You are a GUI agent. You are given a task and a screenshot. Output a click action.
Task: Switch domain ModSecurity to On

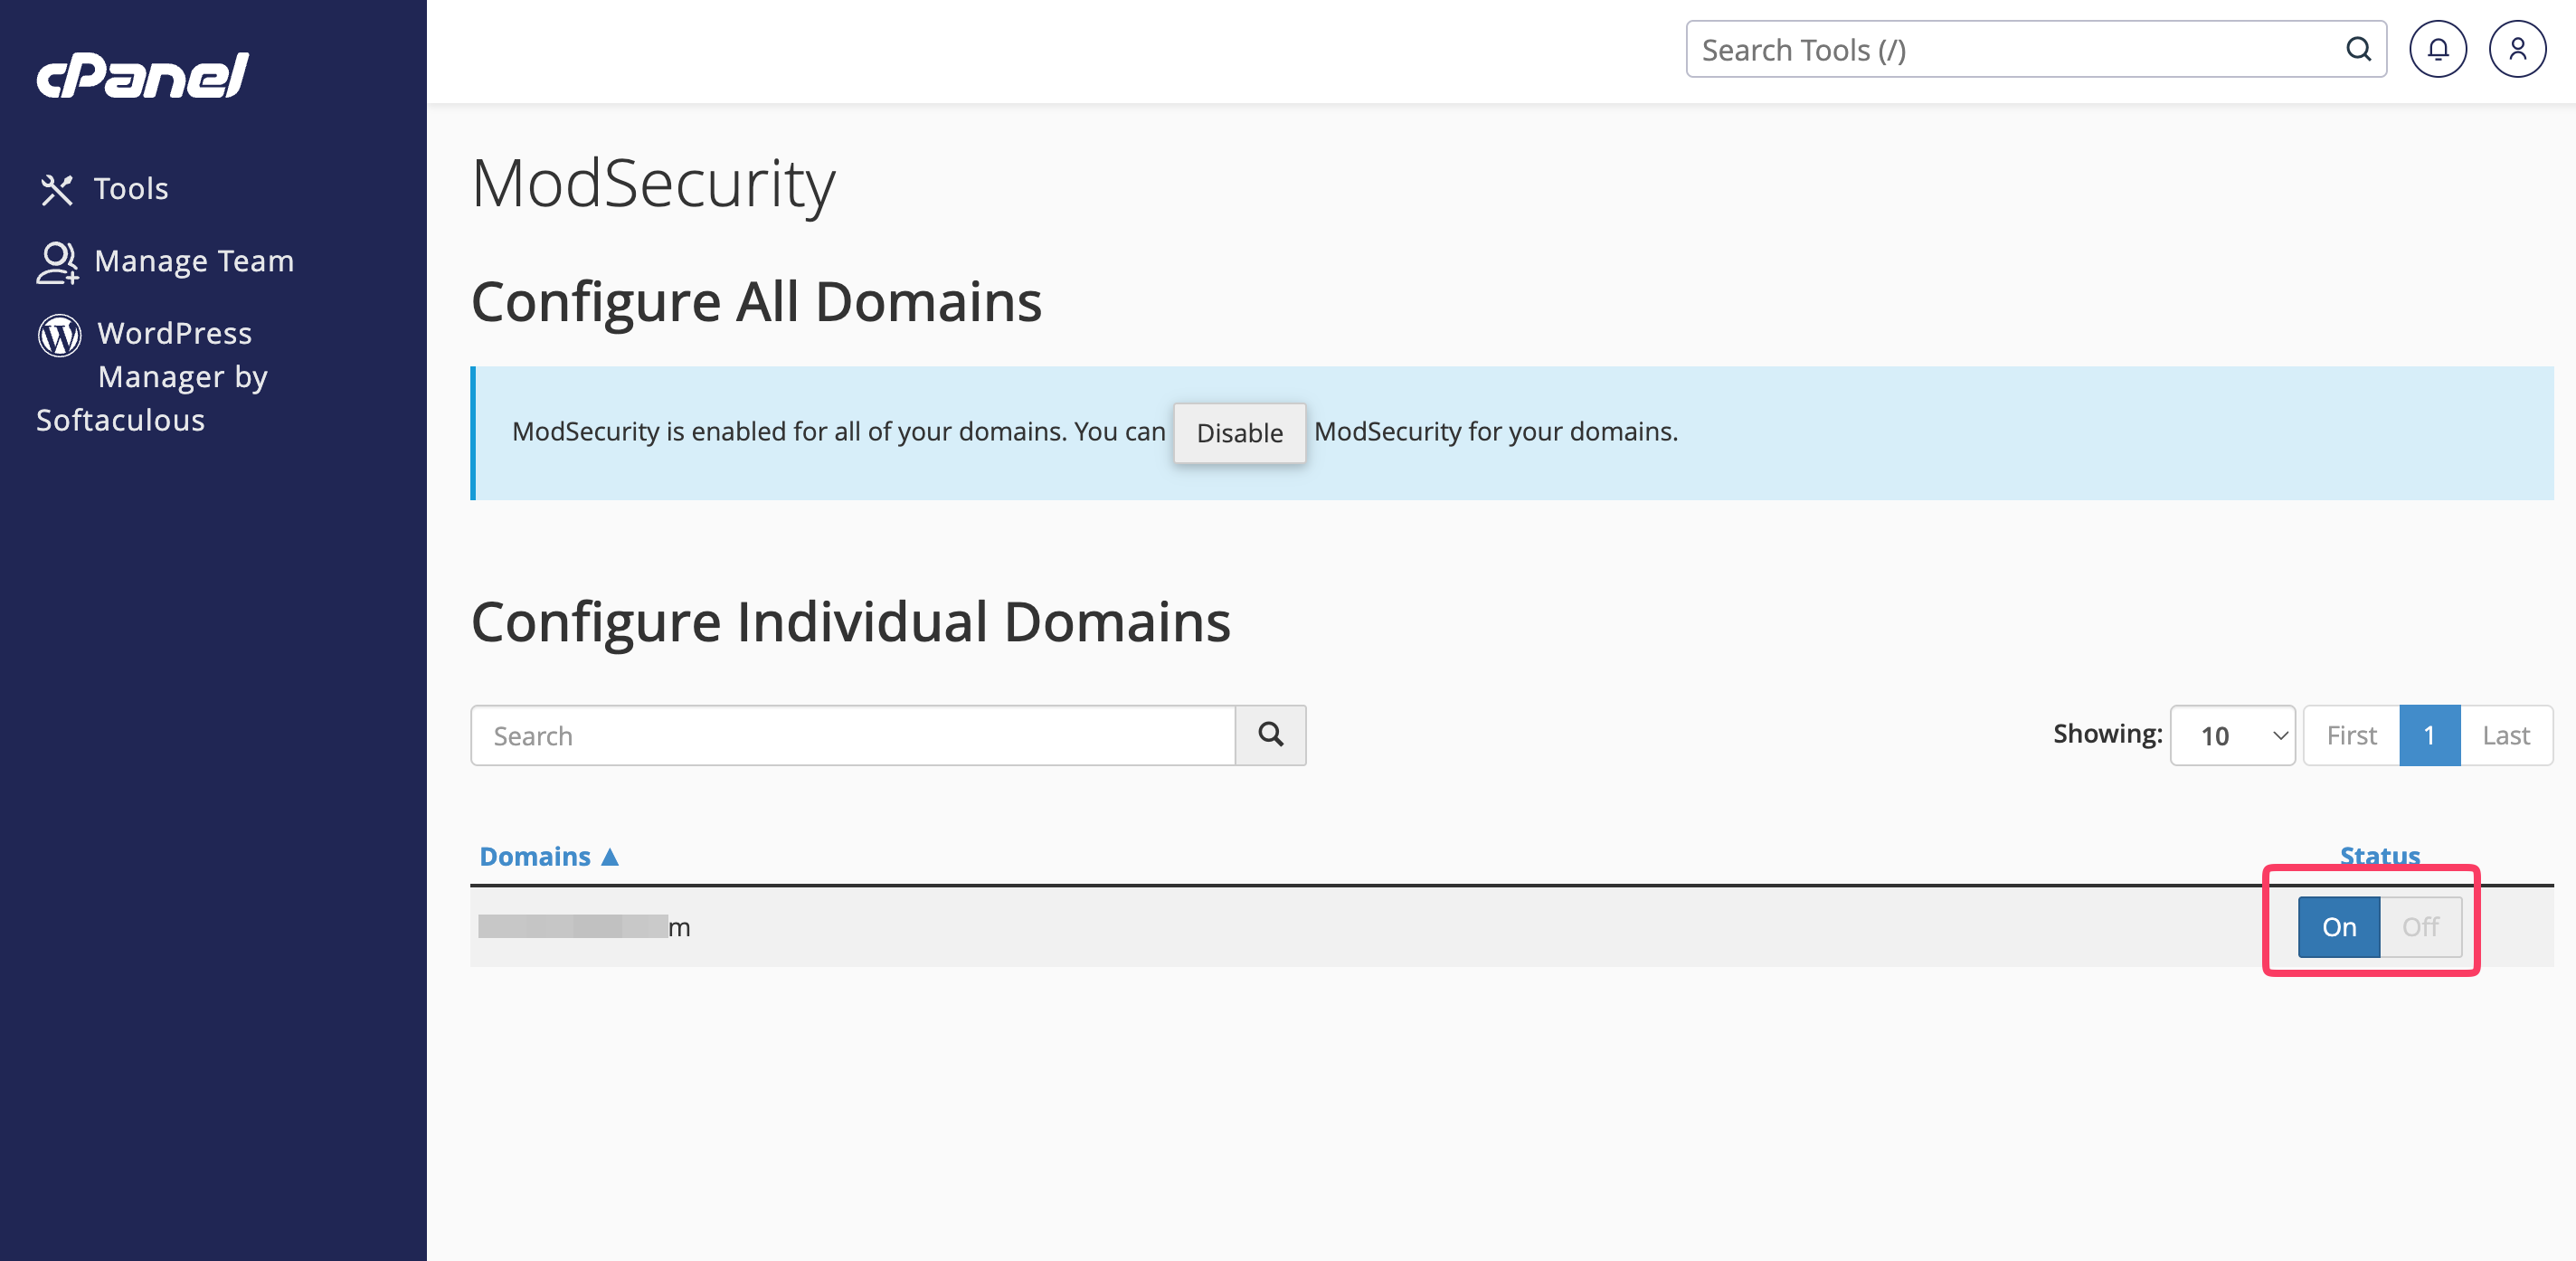point(2339,927)
